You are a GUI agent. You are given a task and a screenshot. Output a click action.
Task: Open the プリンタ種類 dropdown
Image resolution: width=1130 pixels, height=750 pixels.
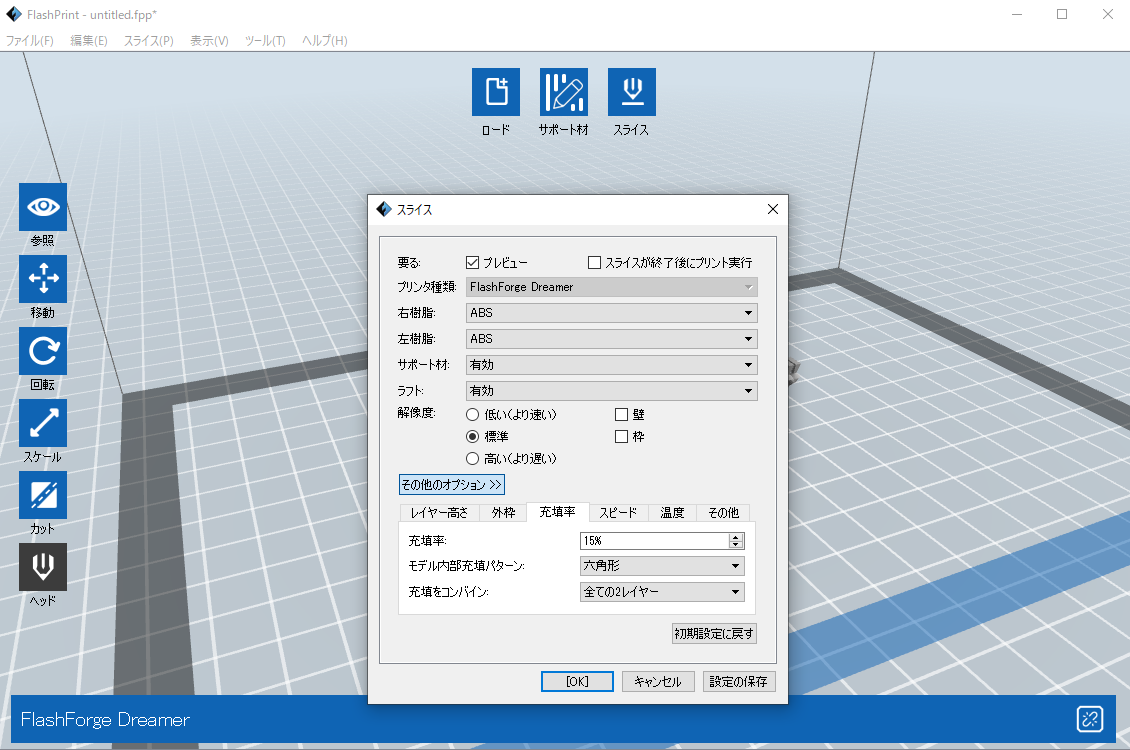612,287
